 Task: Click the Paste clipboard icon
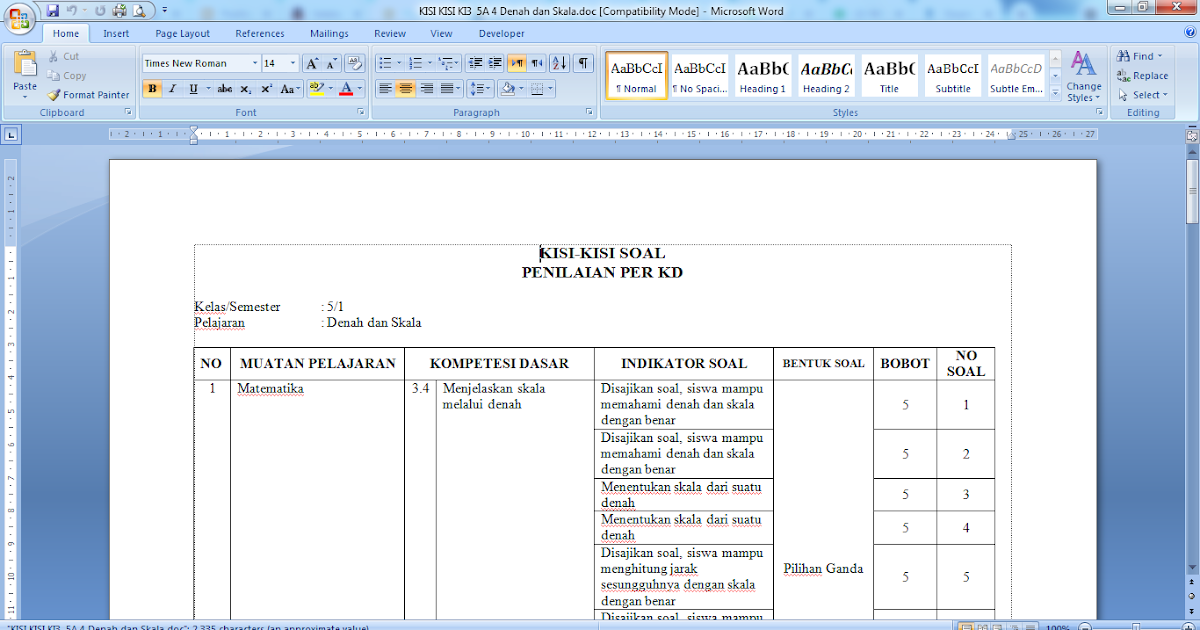click(25, 64)
